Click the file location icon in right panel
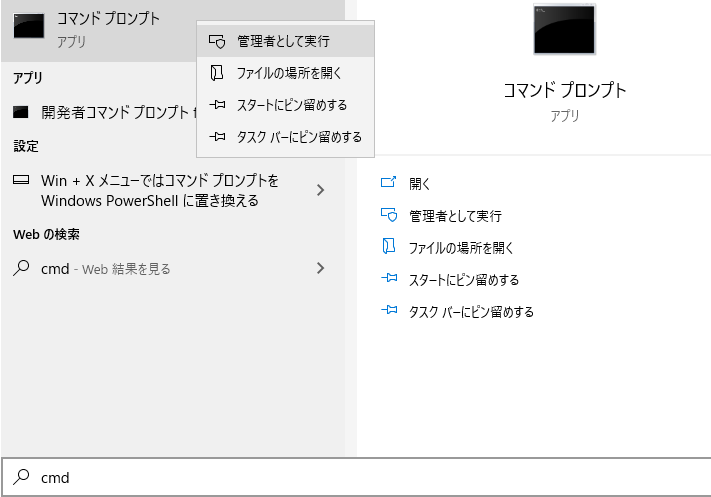 point(389,246)
